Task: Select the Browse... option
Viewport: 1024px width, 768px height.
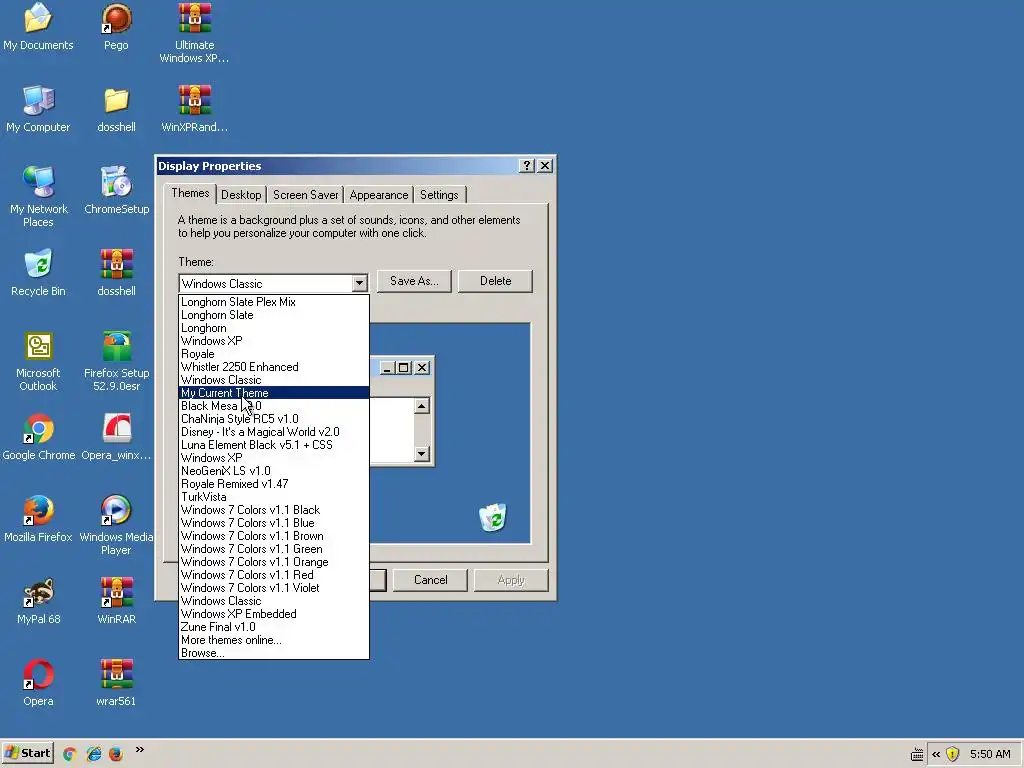Action: [274, 653]
